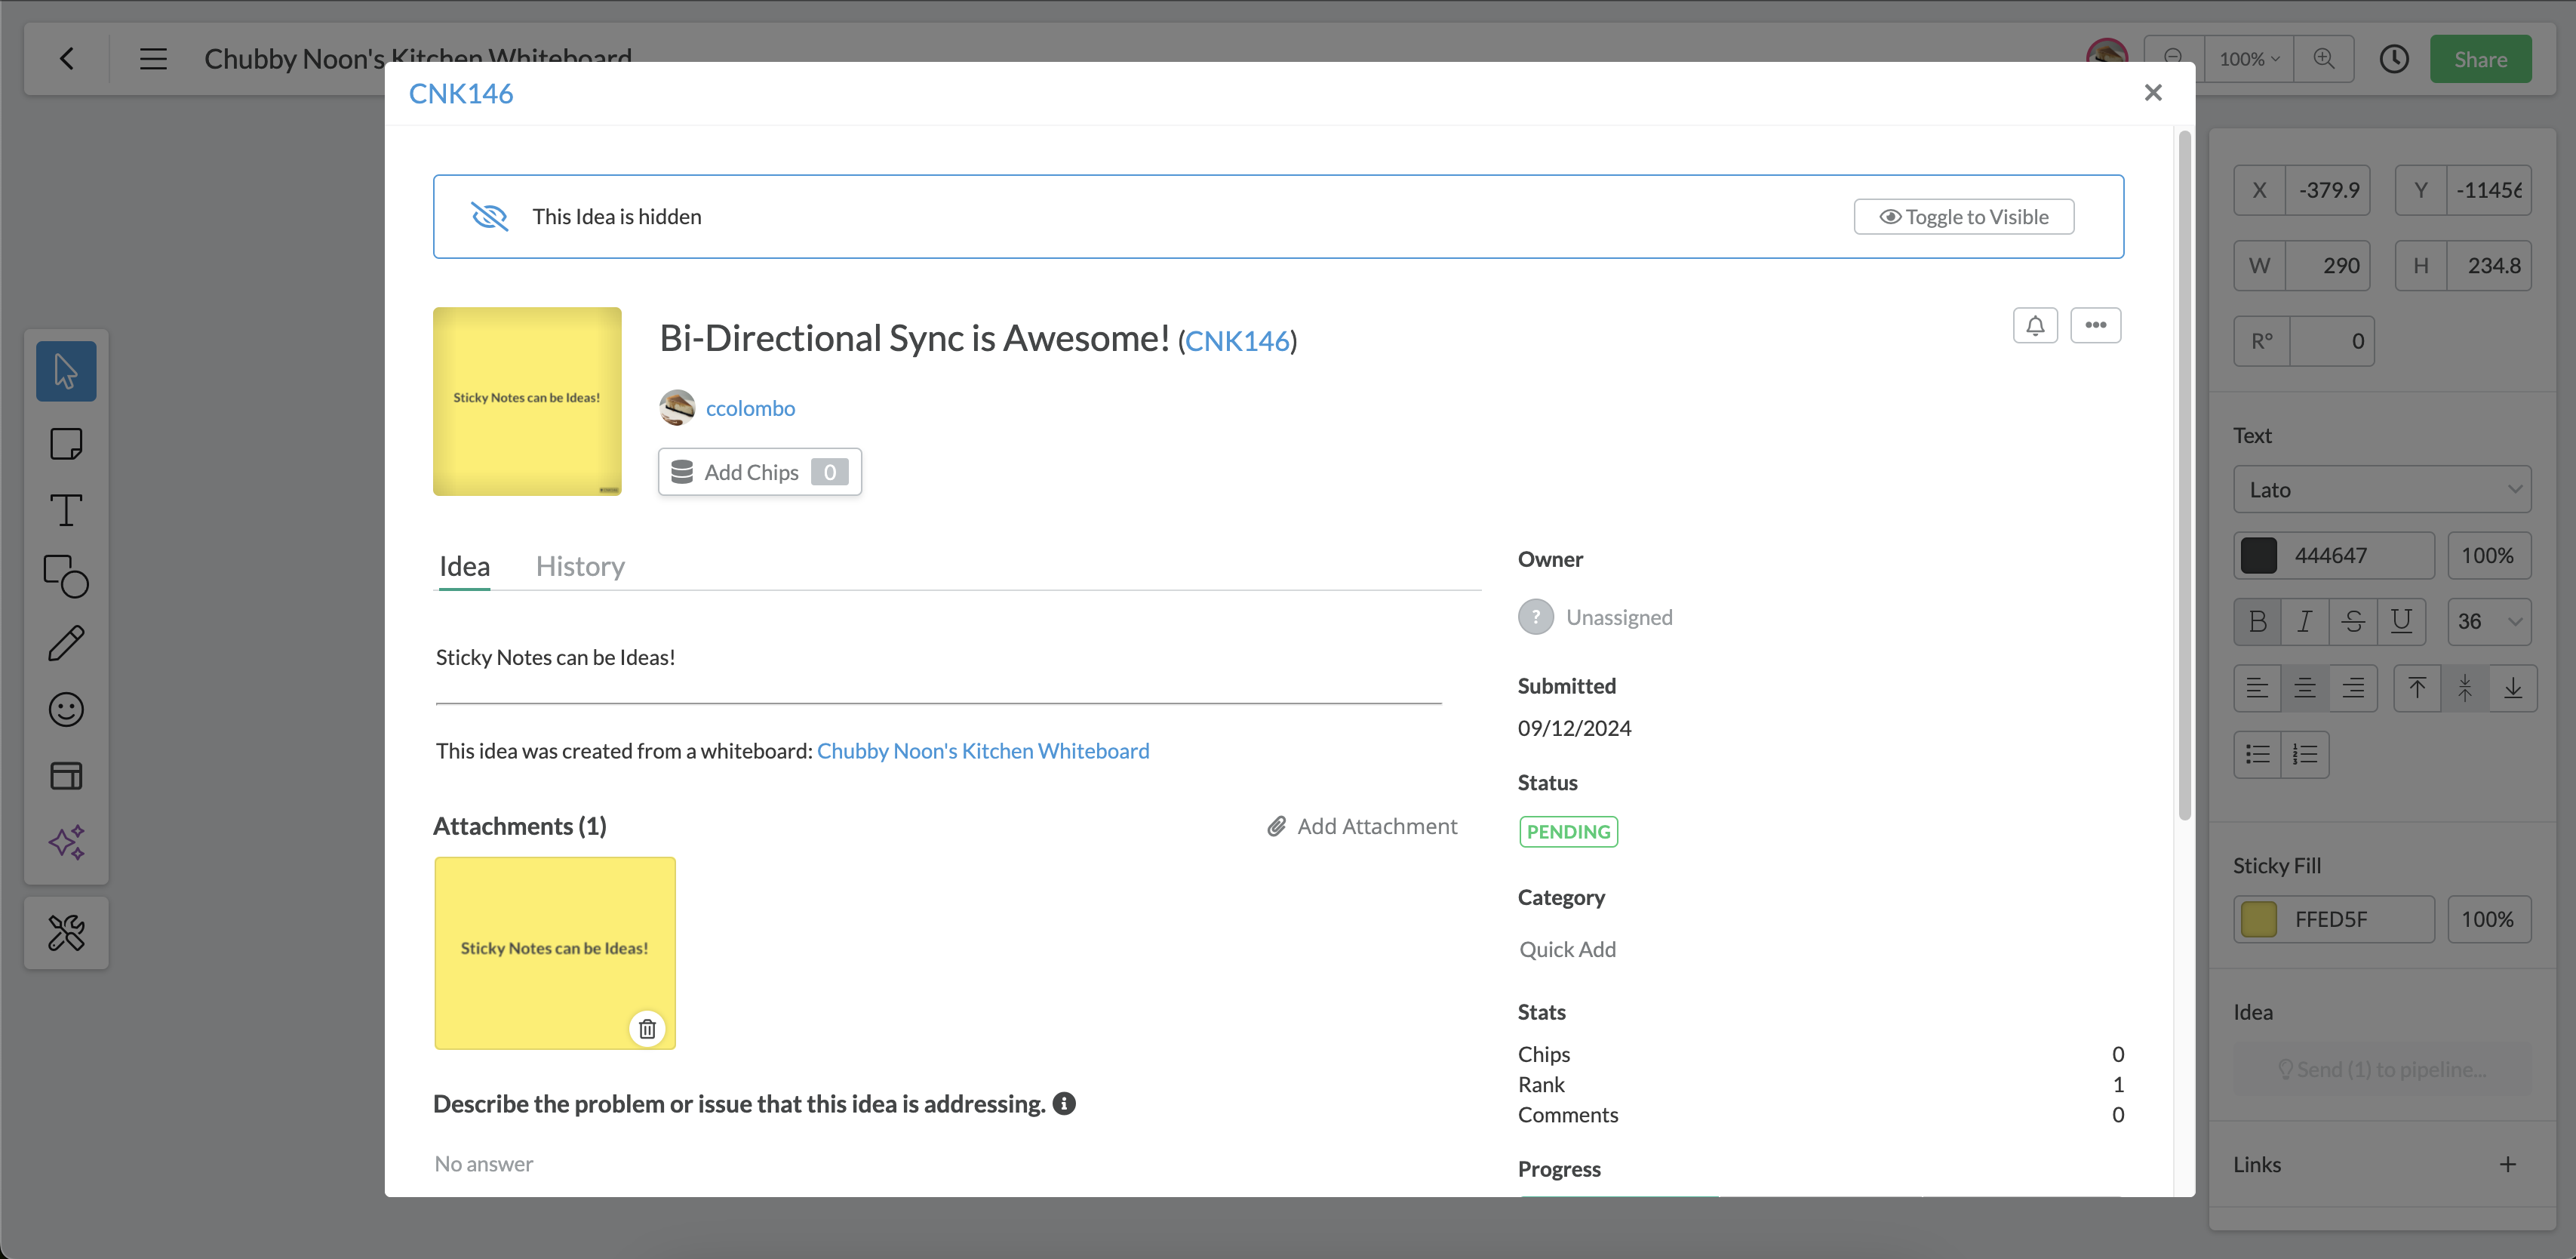Screen dimensions: 2576x1259
Task: Switch to the History tab
Action: (x=580, y=566)
